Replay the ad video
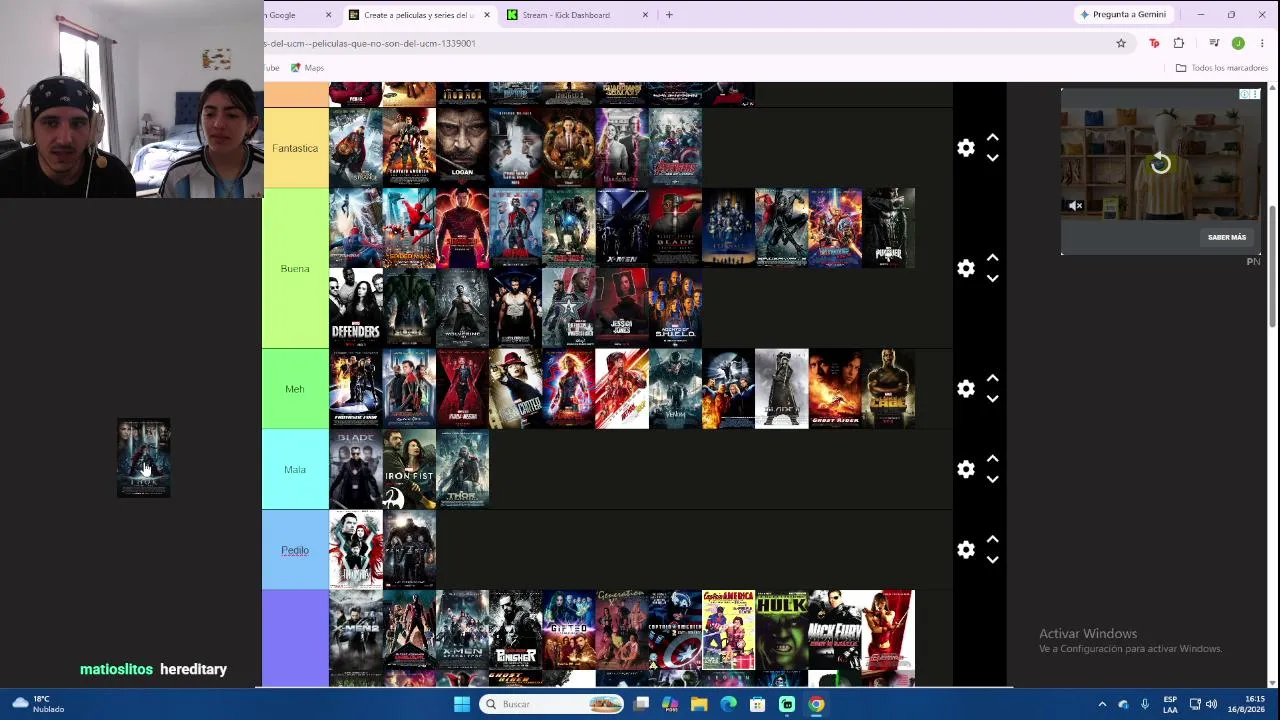 (x=1160, y=164)
